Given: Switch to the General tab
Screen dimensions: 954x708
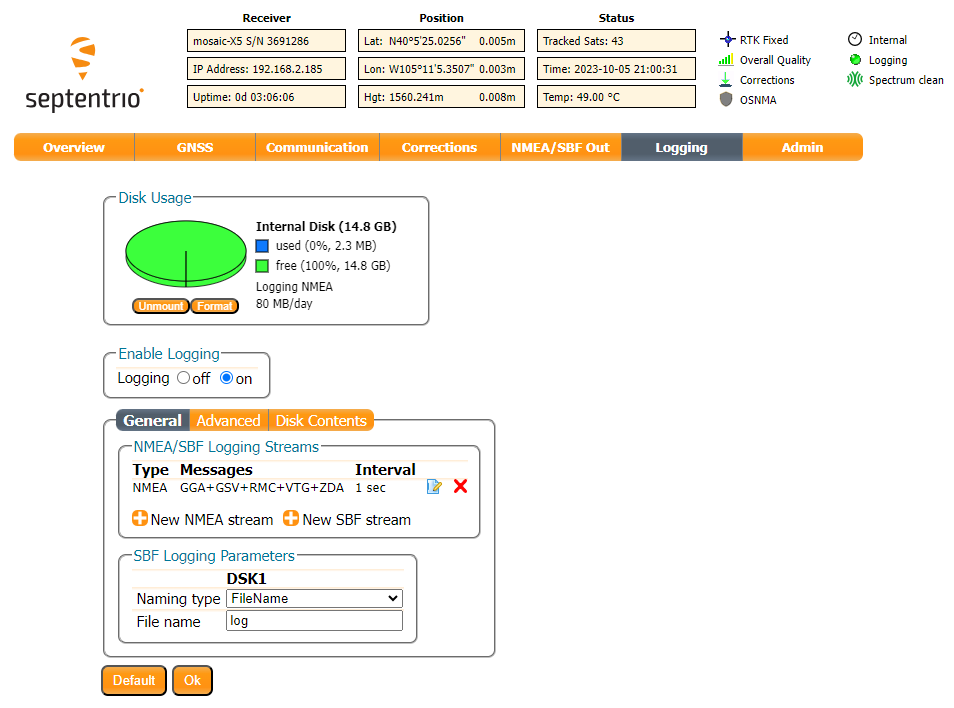Looking at the screenshot, I should [152, 420].
